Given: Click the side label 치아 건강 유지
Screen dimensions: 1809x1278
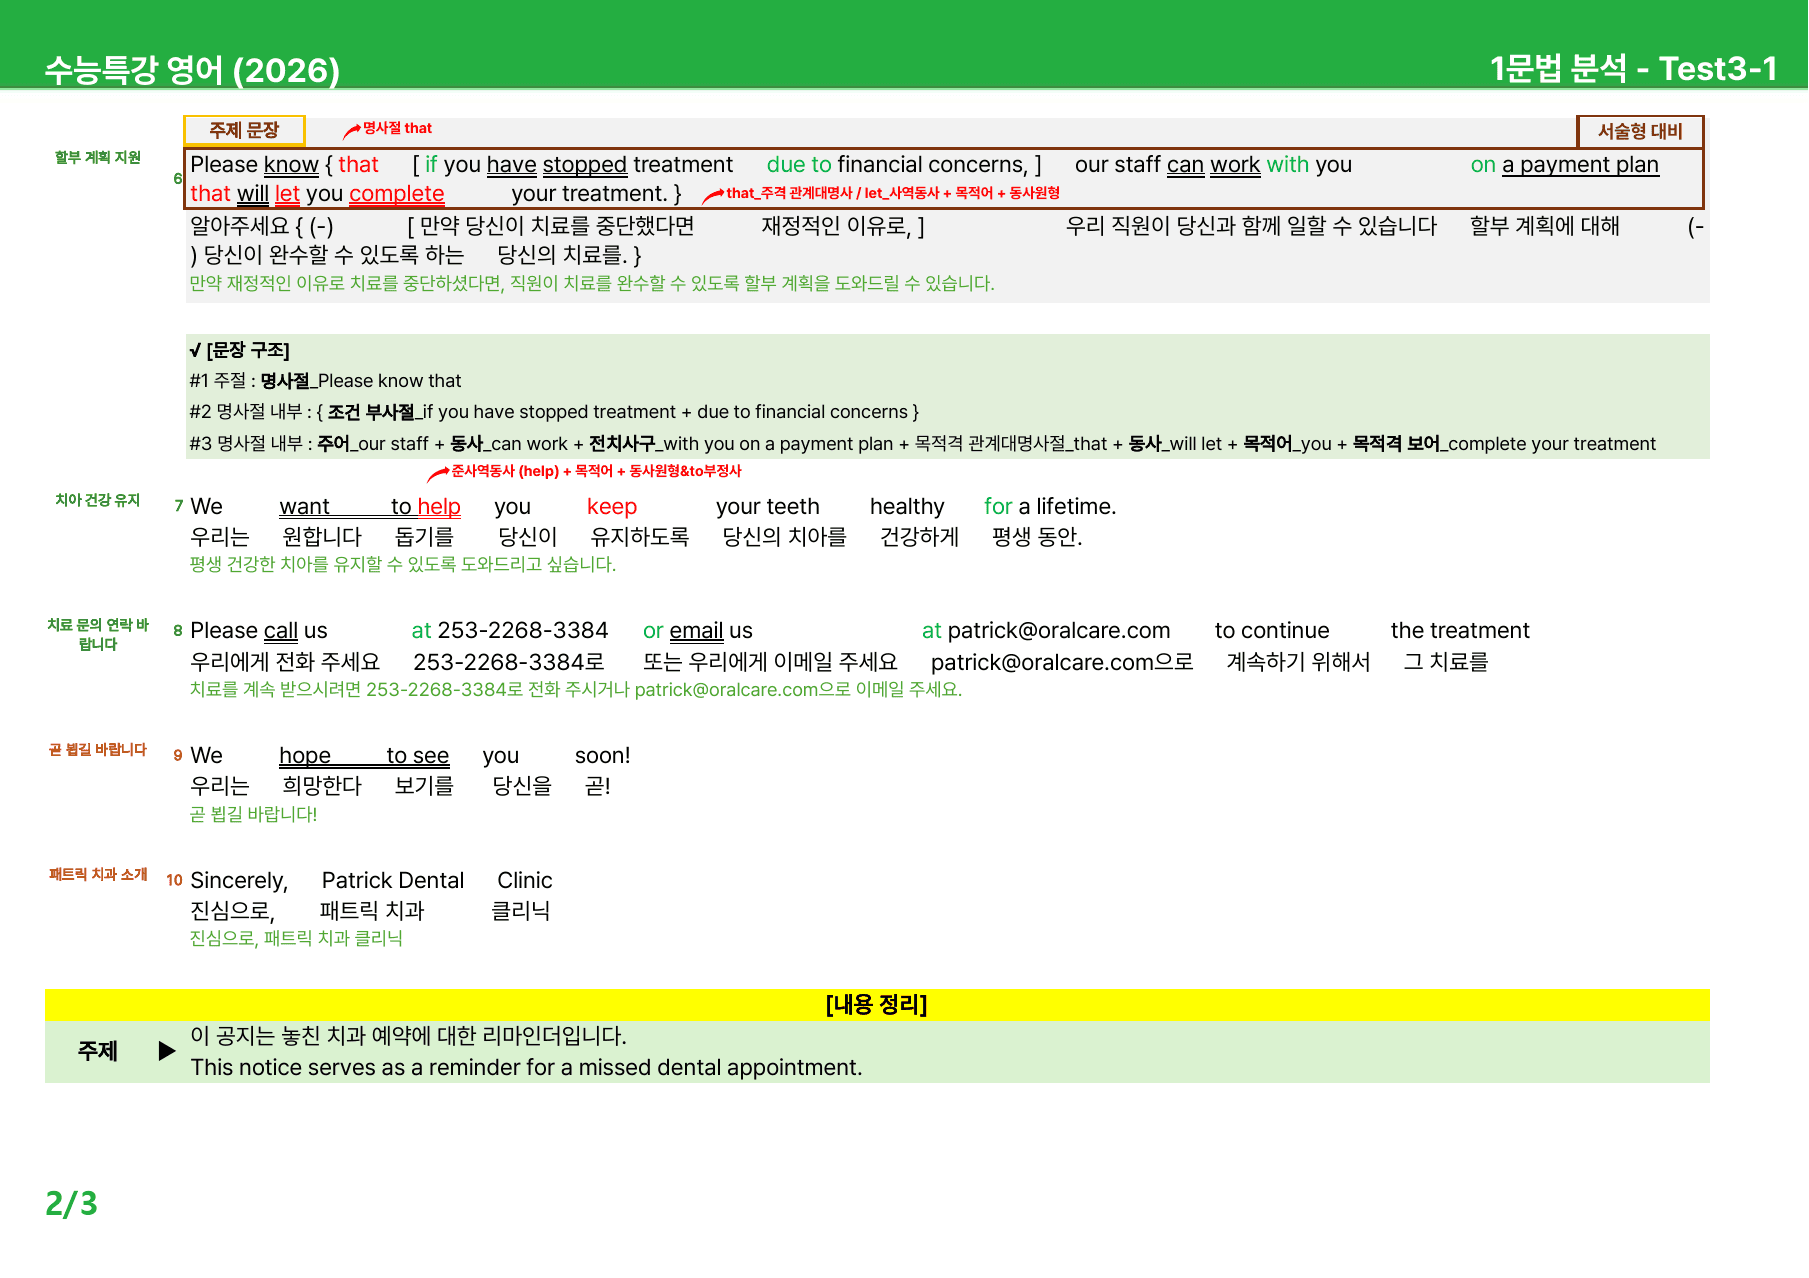Looking at the screenshot, I should coord(98,500).
